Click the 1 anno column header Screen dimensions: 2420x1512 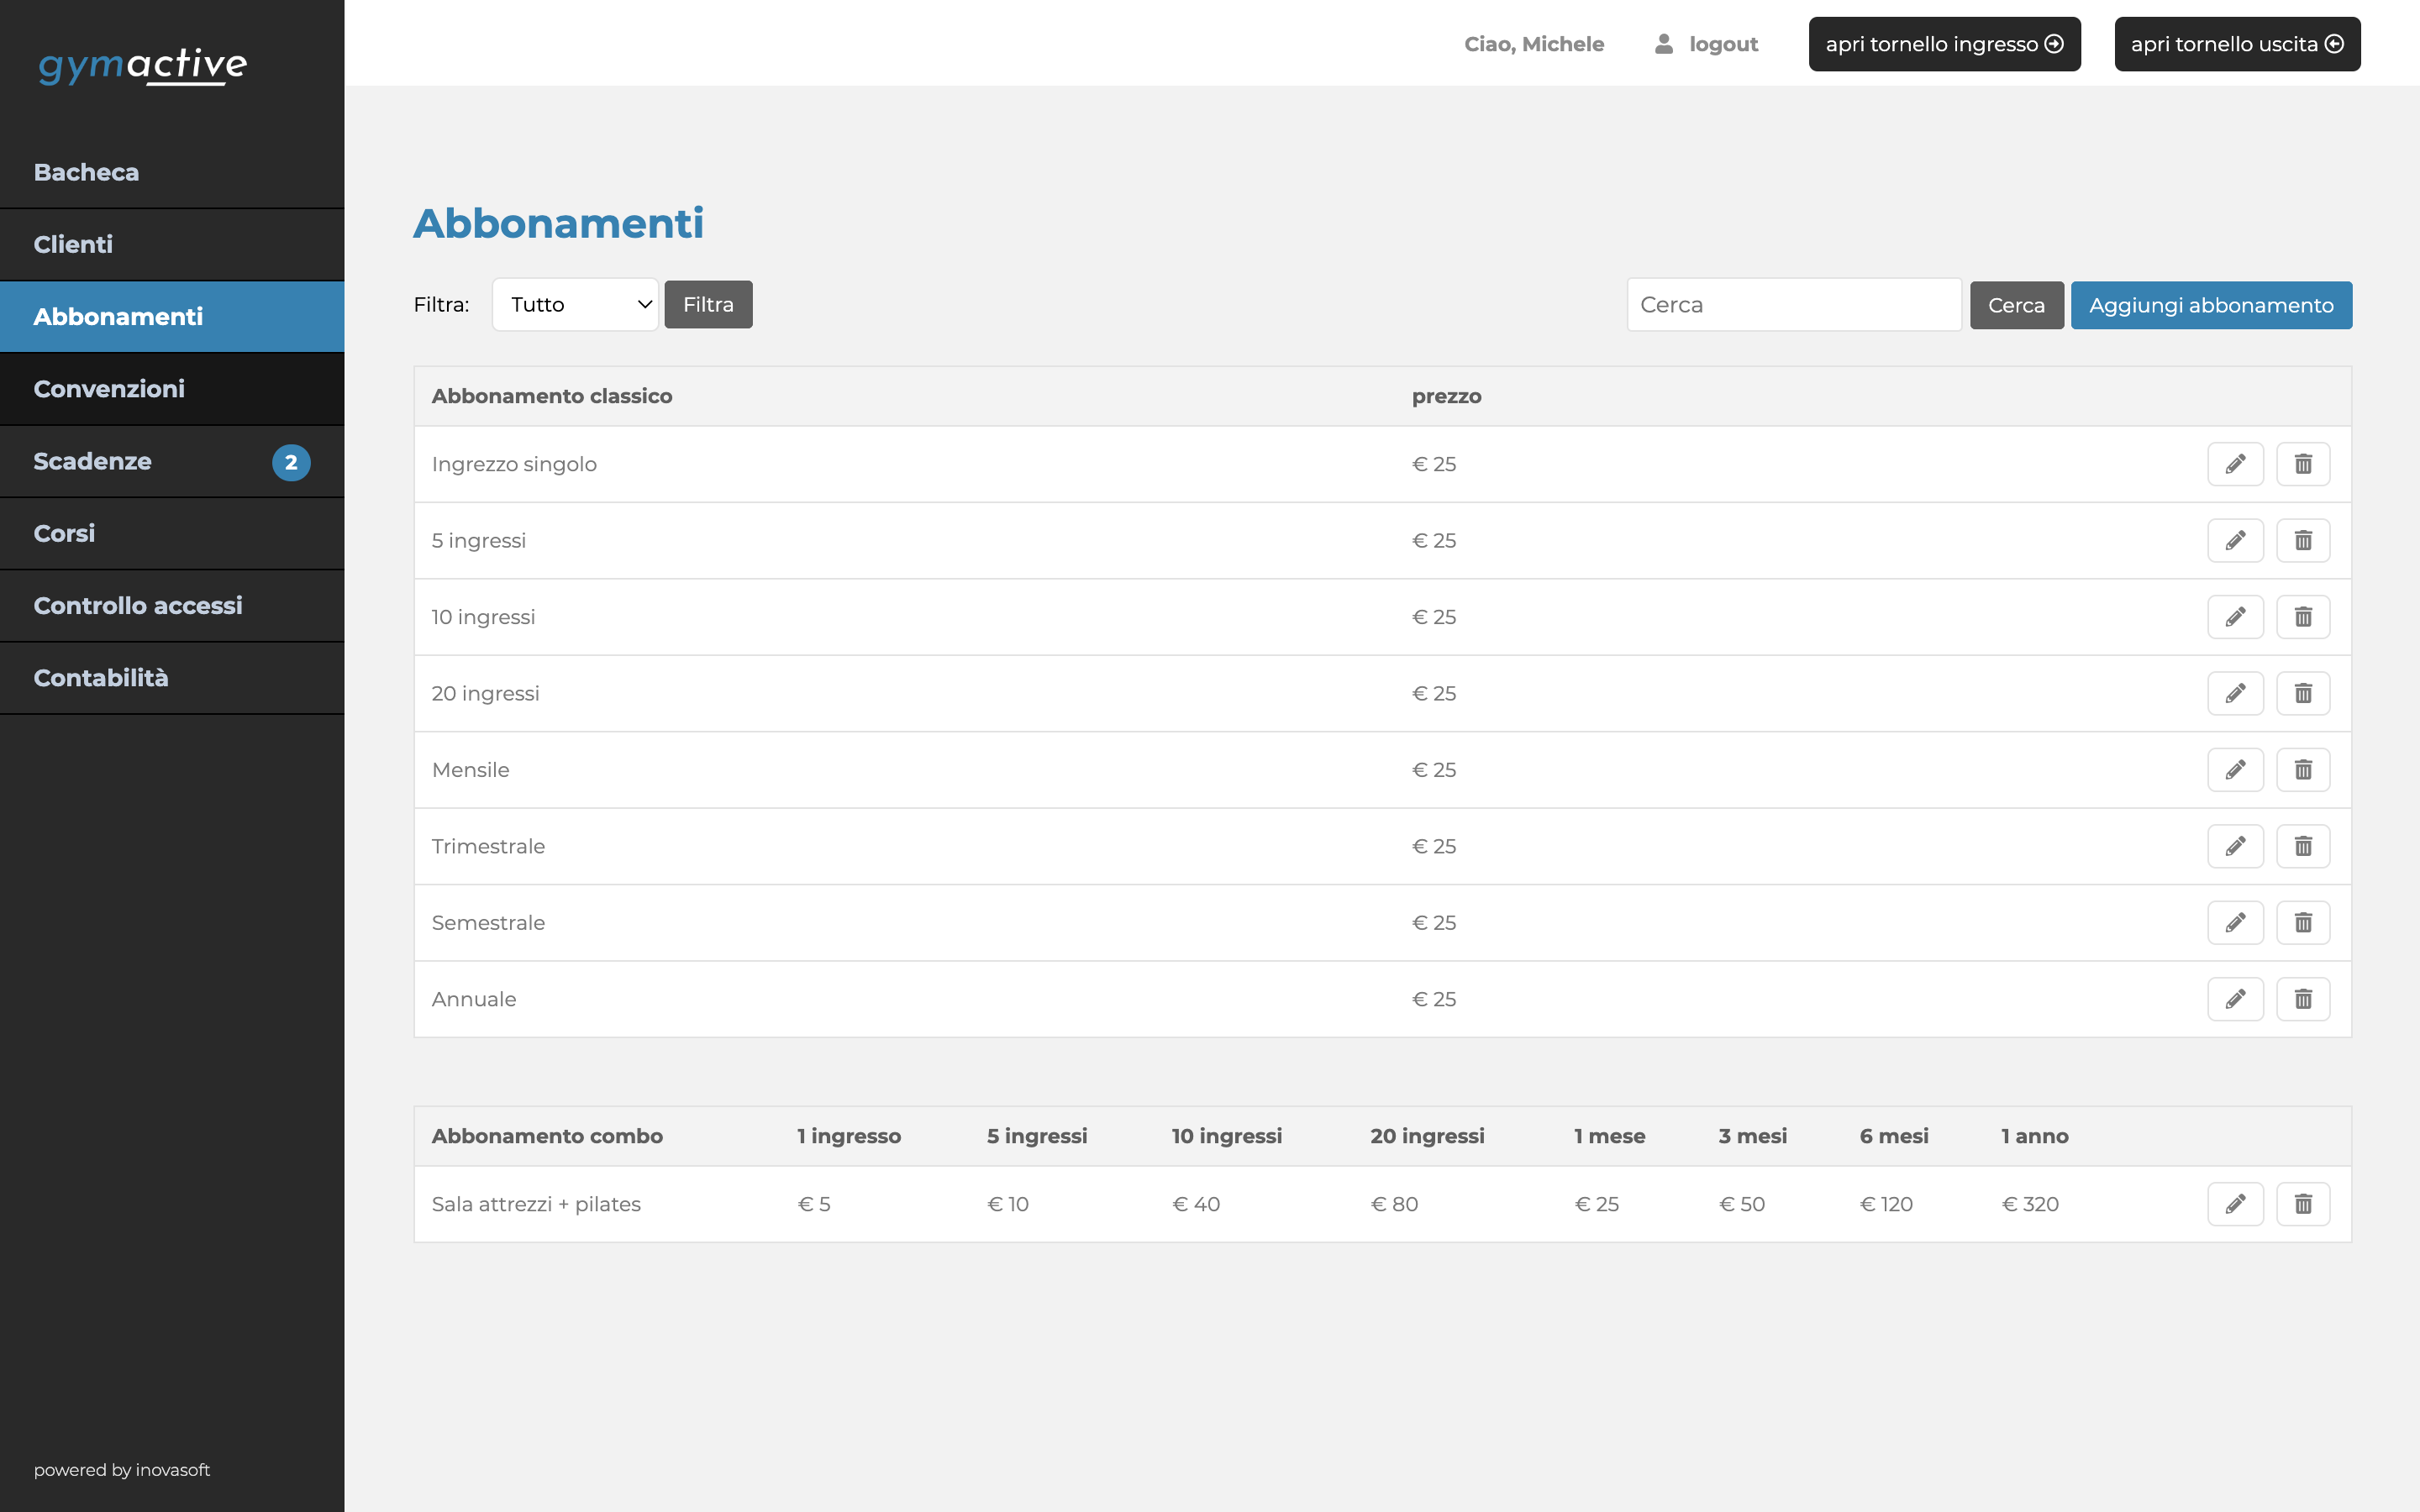click(x=2035, y=1136)
